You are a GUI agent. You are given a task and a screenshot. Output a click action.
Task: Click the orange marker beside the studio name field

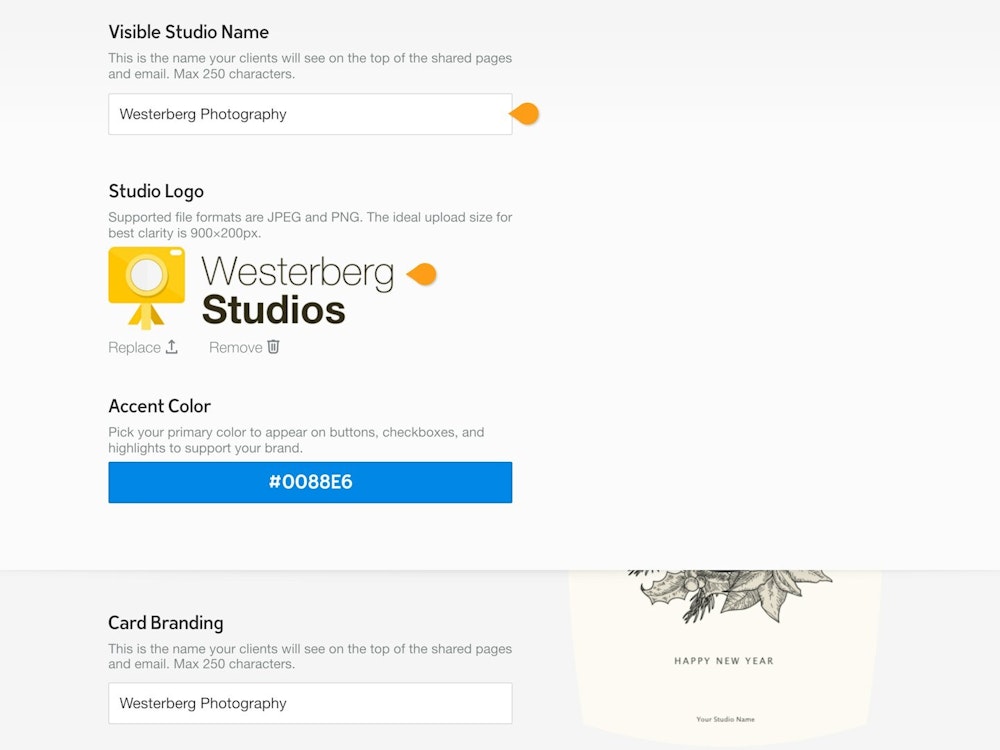[x=526, y=114]
